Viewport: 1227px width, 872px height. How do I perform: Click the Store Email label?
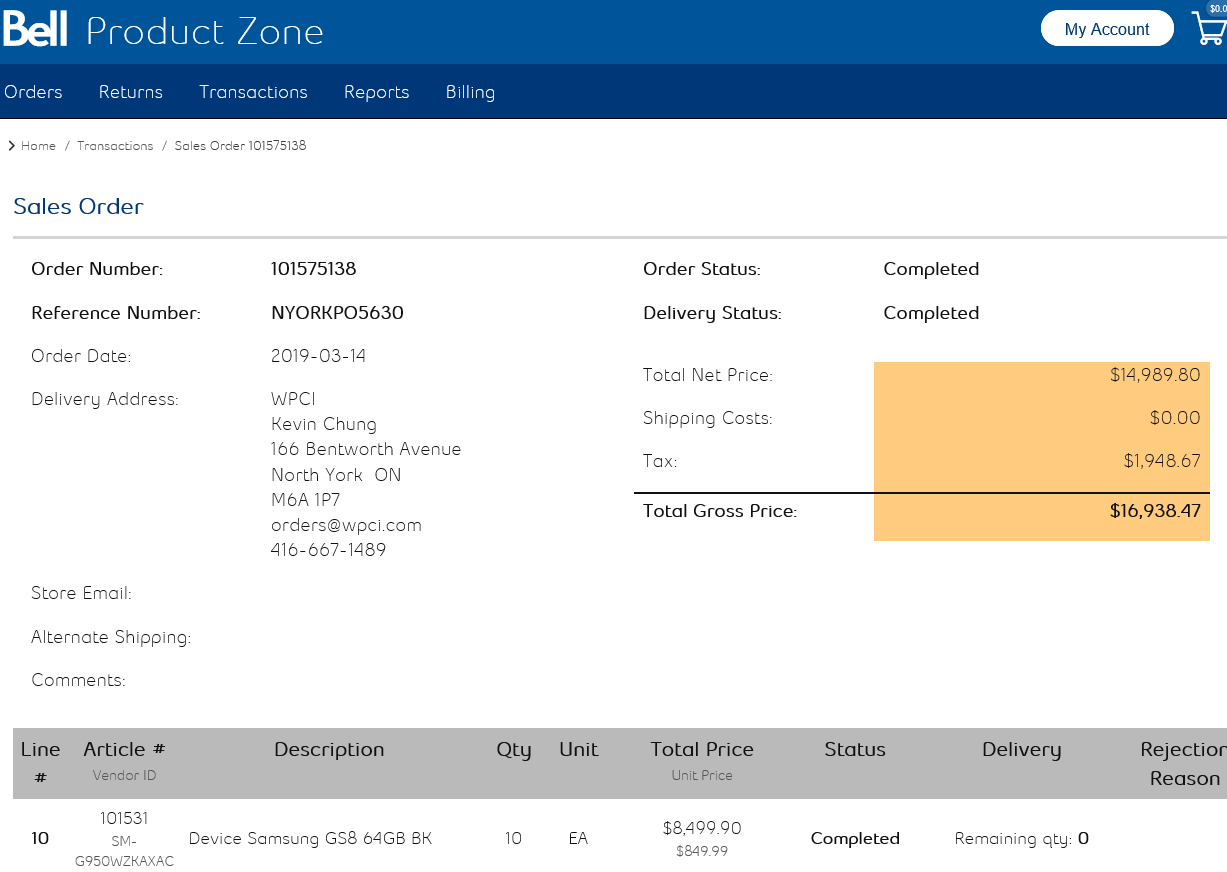pyautogui.click(x=81, y=593)
